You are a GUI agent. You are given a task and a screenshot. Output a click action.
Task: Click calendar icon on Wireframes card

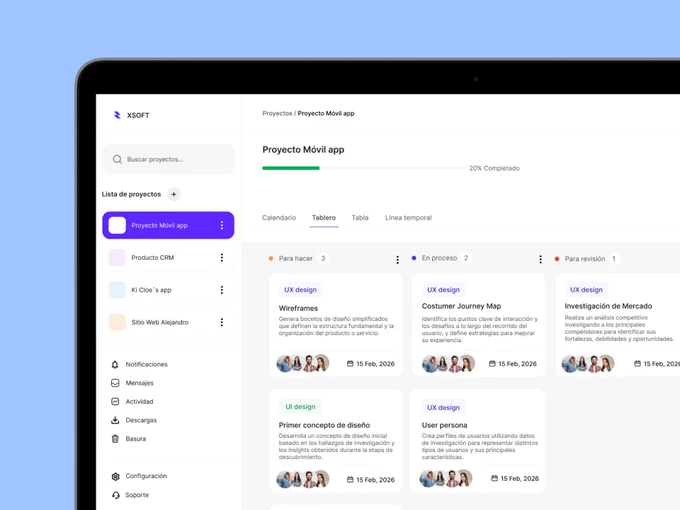click(x=350, y=363)
